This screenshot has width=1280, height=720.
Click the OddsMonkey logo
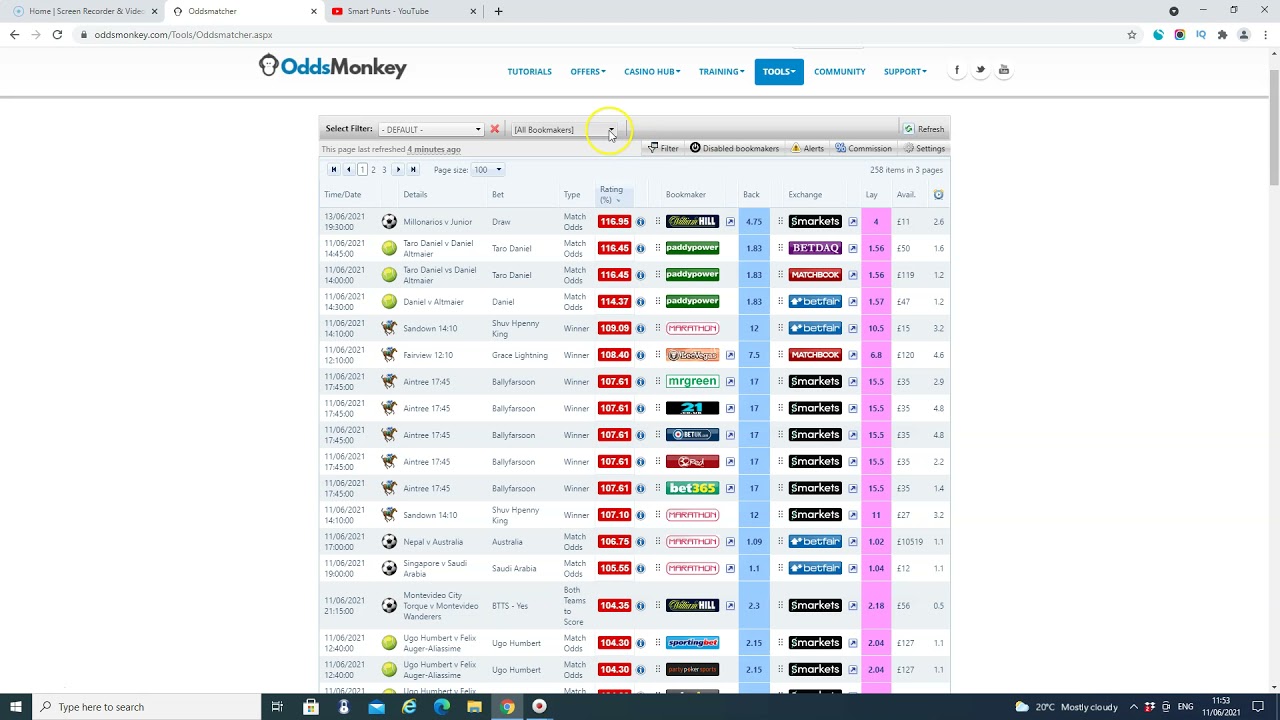pos(333,67)
